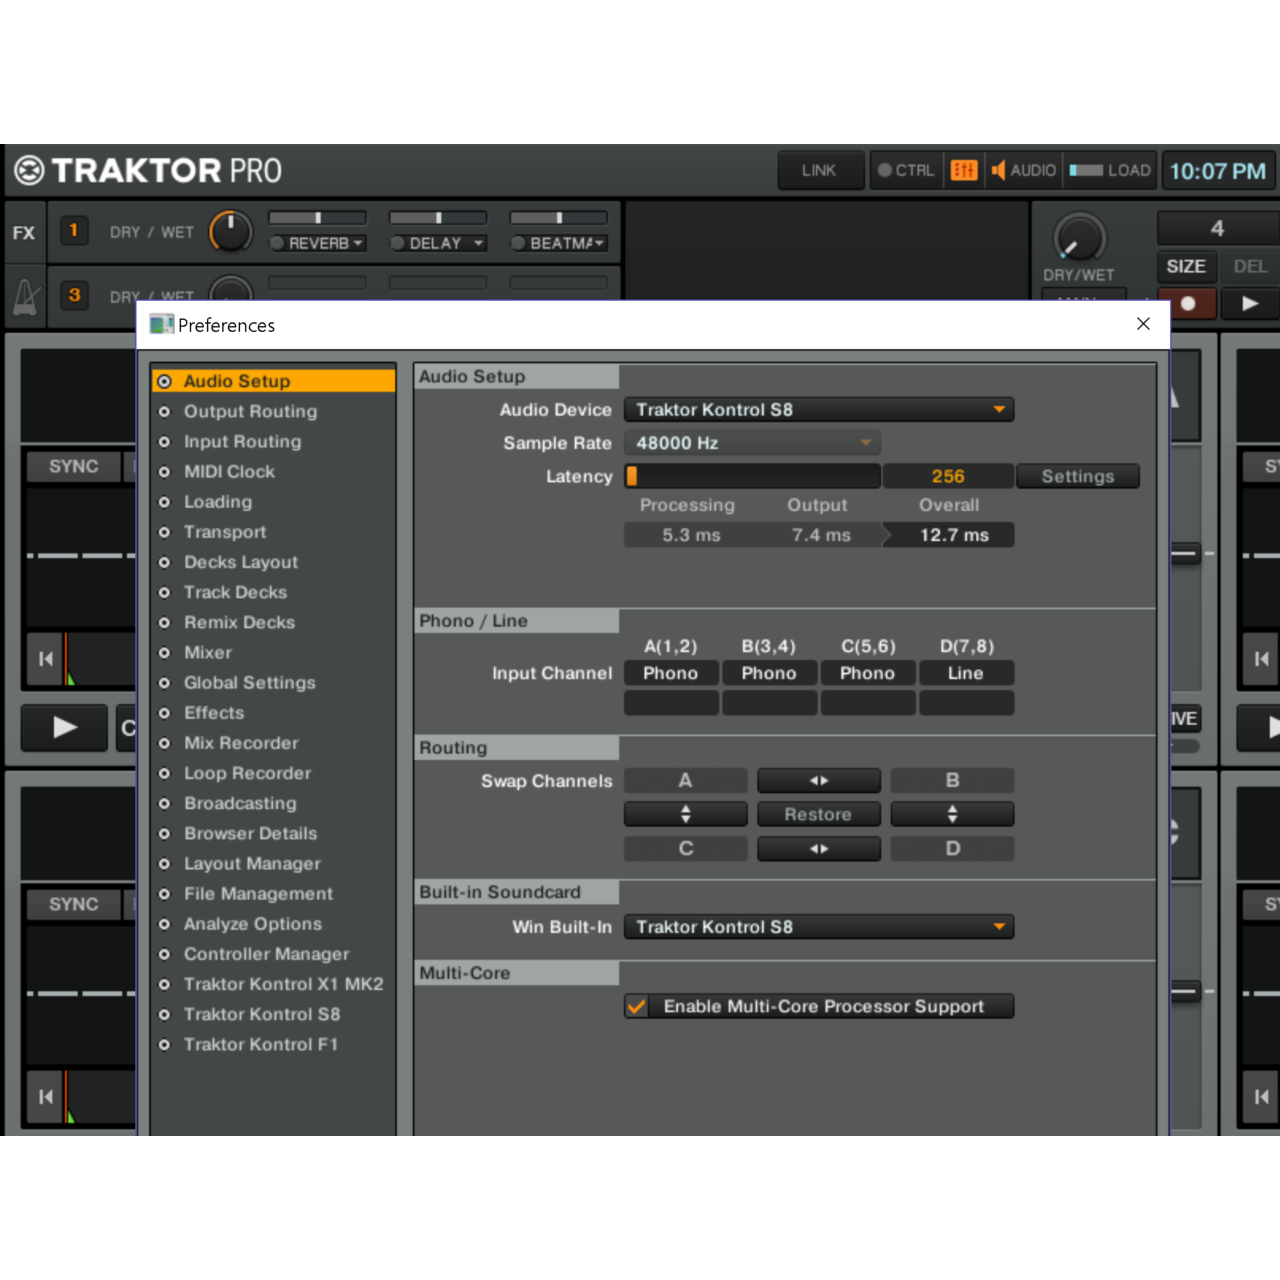Click the A-C vertical swap arrows button

click(x=685, y=814)
